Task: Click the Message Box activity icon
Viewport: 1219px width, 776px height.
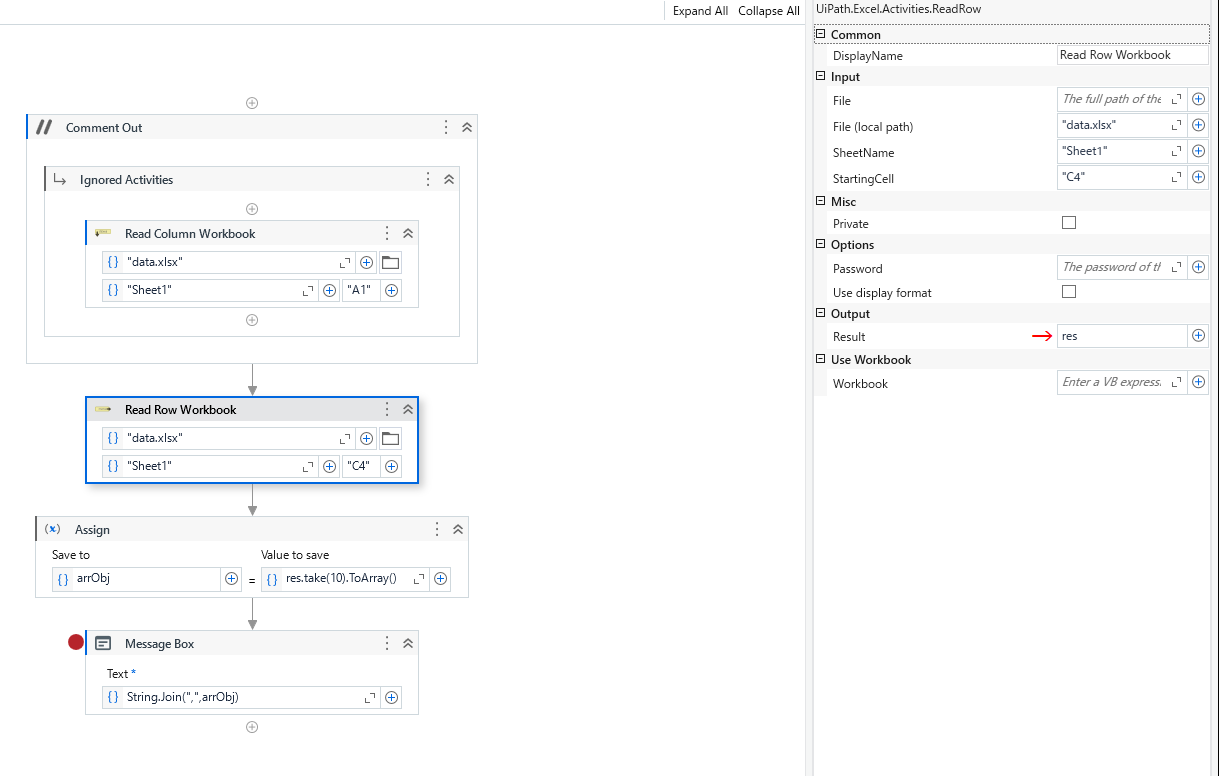Action: (103, 644)
